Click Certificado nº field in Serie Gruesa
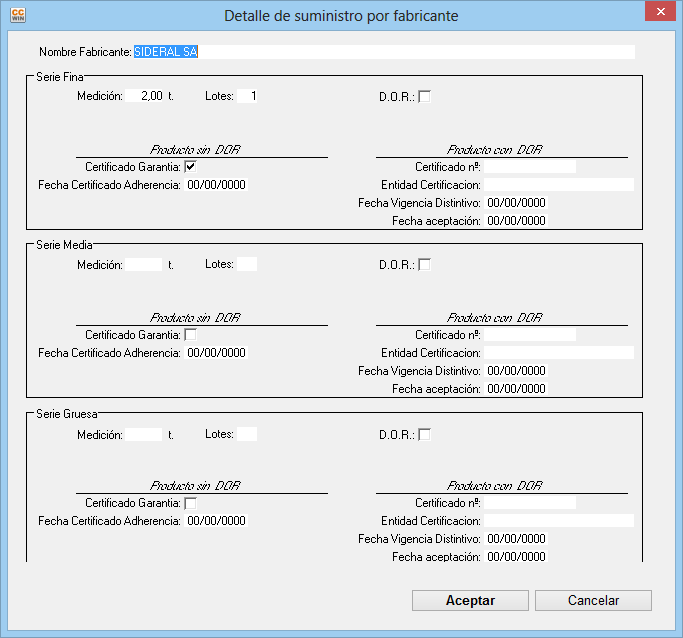The width and height of the screenshot is (683, 638). coord(530,503)
